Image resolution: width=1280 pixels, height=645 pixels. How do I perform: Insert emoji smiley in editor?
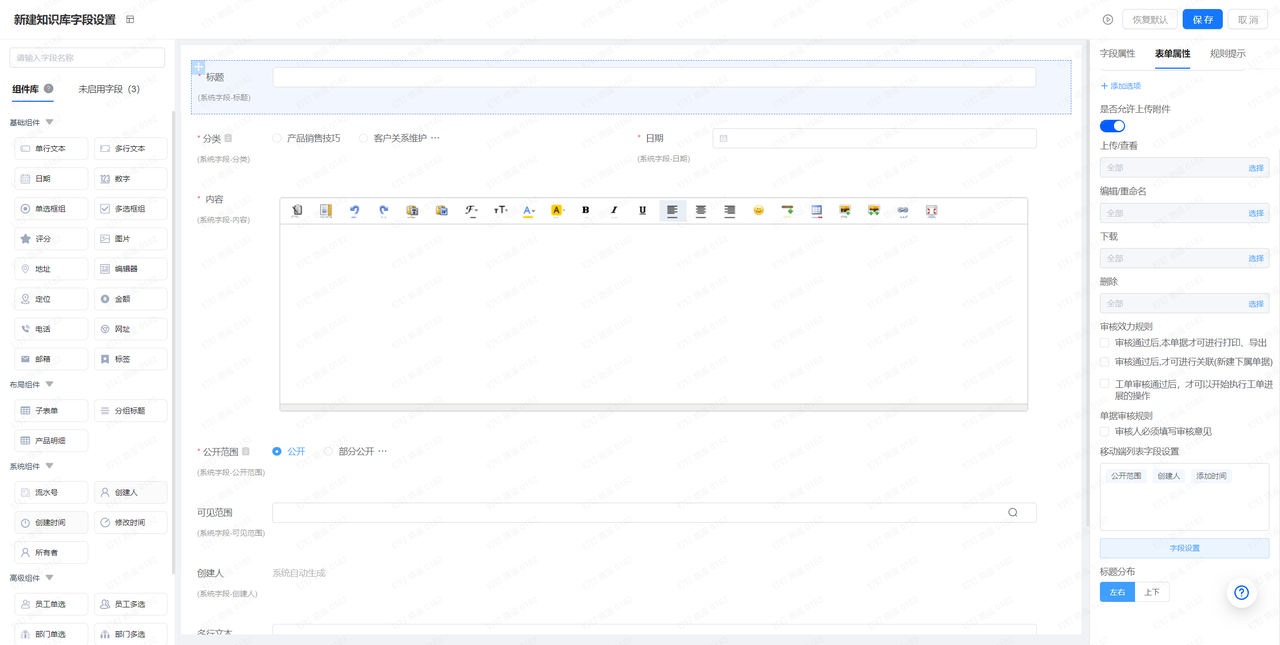759,210
